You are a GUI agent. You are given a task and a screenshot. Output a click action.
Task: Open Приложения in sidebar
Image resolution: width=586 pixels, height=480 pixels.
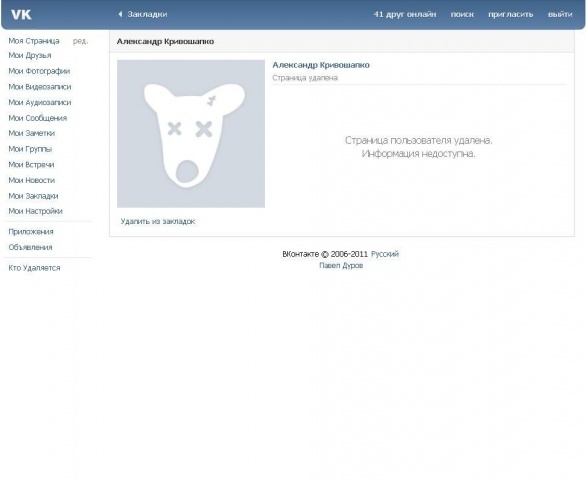[31, 232]
